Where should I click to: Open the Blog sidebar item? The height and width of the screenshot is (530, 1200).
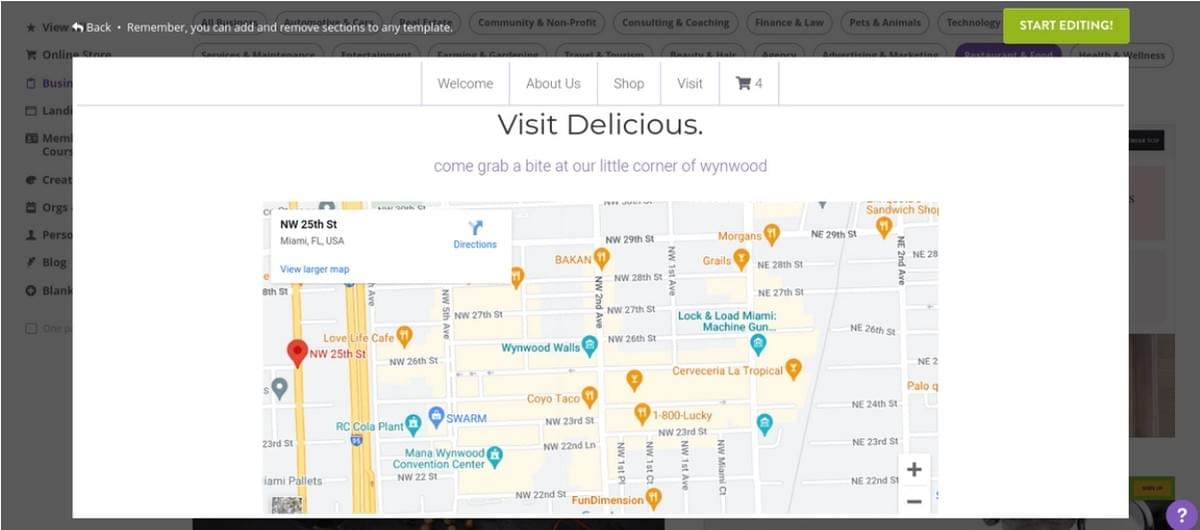pos(47,262)
